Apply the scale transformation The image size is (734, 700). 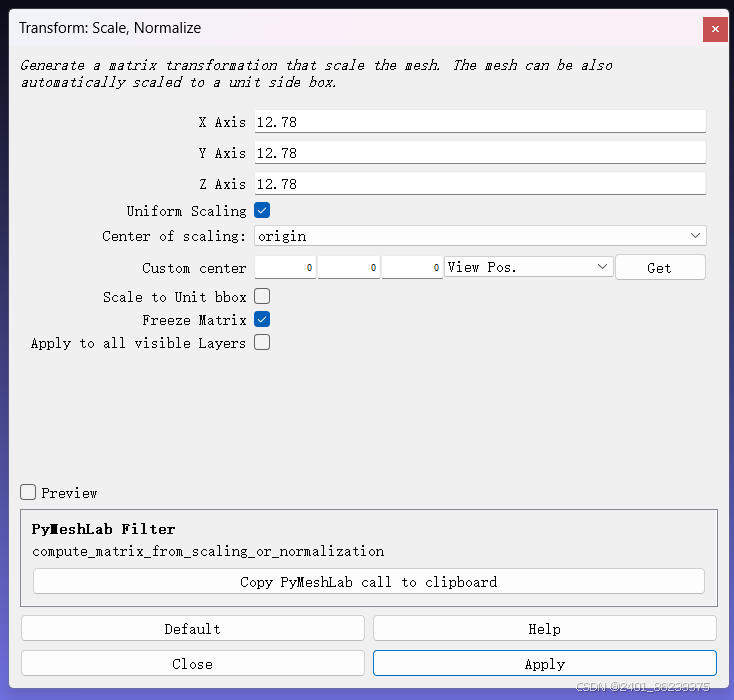(544, 663)
